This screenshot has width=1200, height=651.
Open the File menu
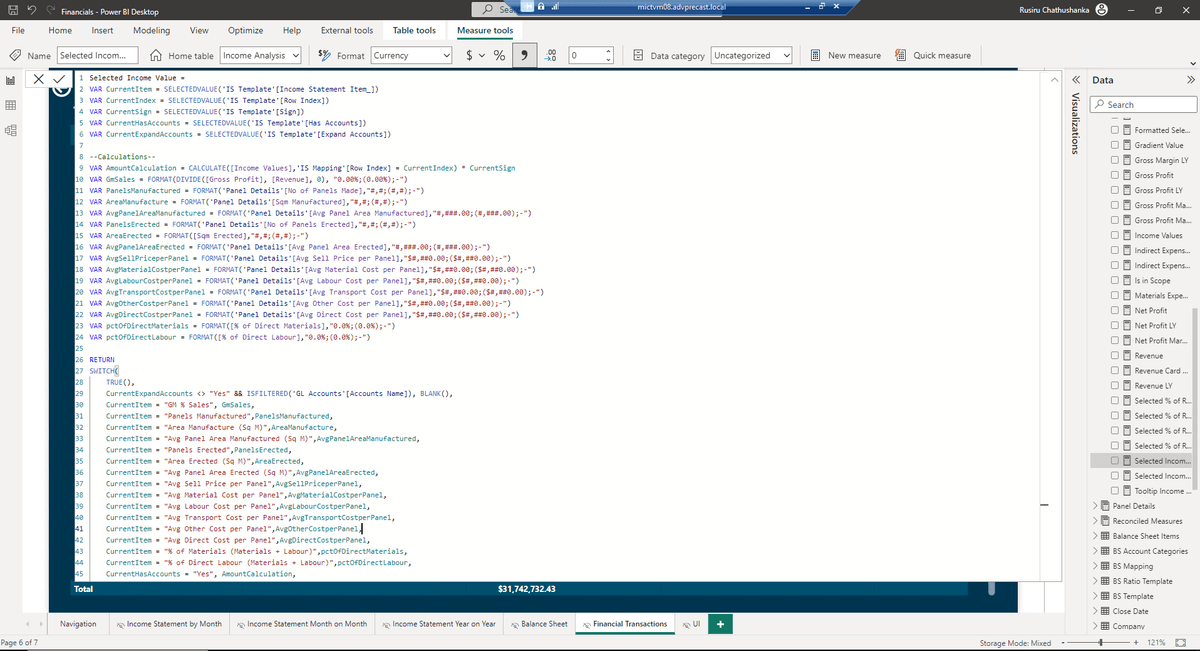18,31
